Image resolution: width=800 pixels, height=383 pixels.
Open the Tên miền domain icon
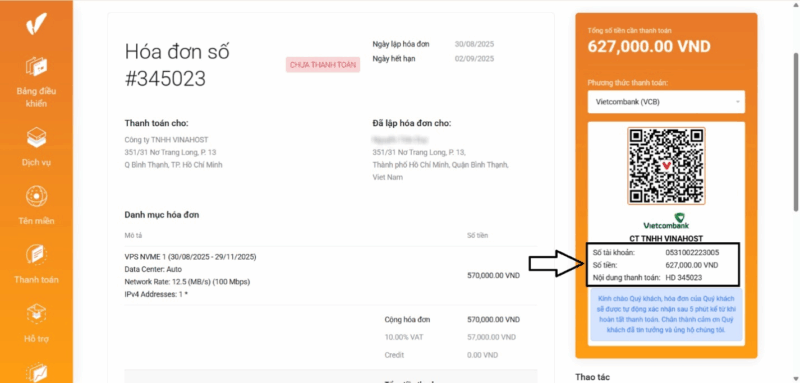click(36, 196)
